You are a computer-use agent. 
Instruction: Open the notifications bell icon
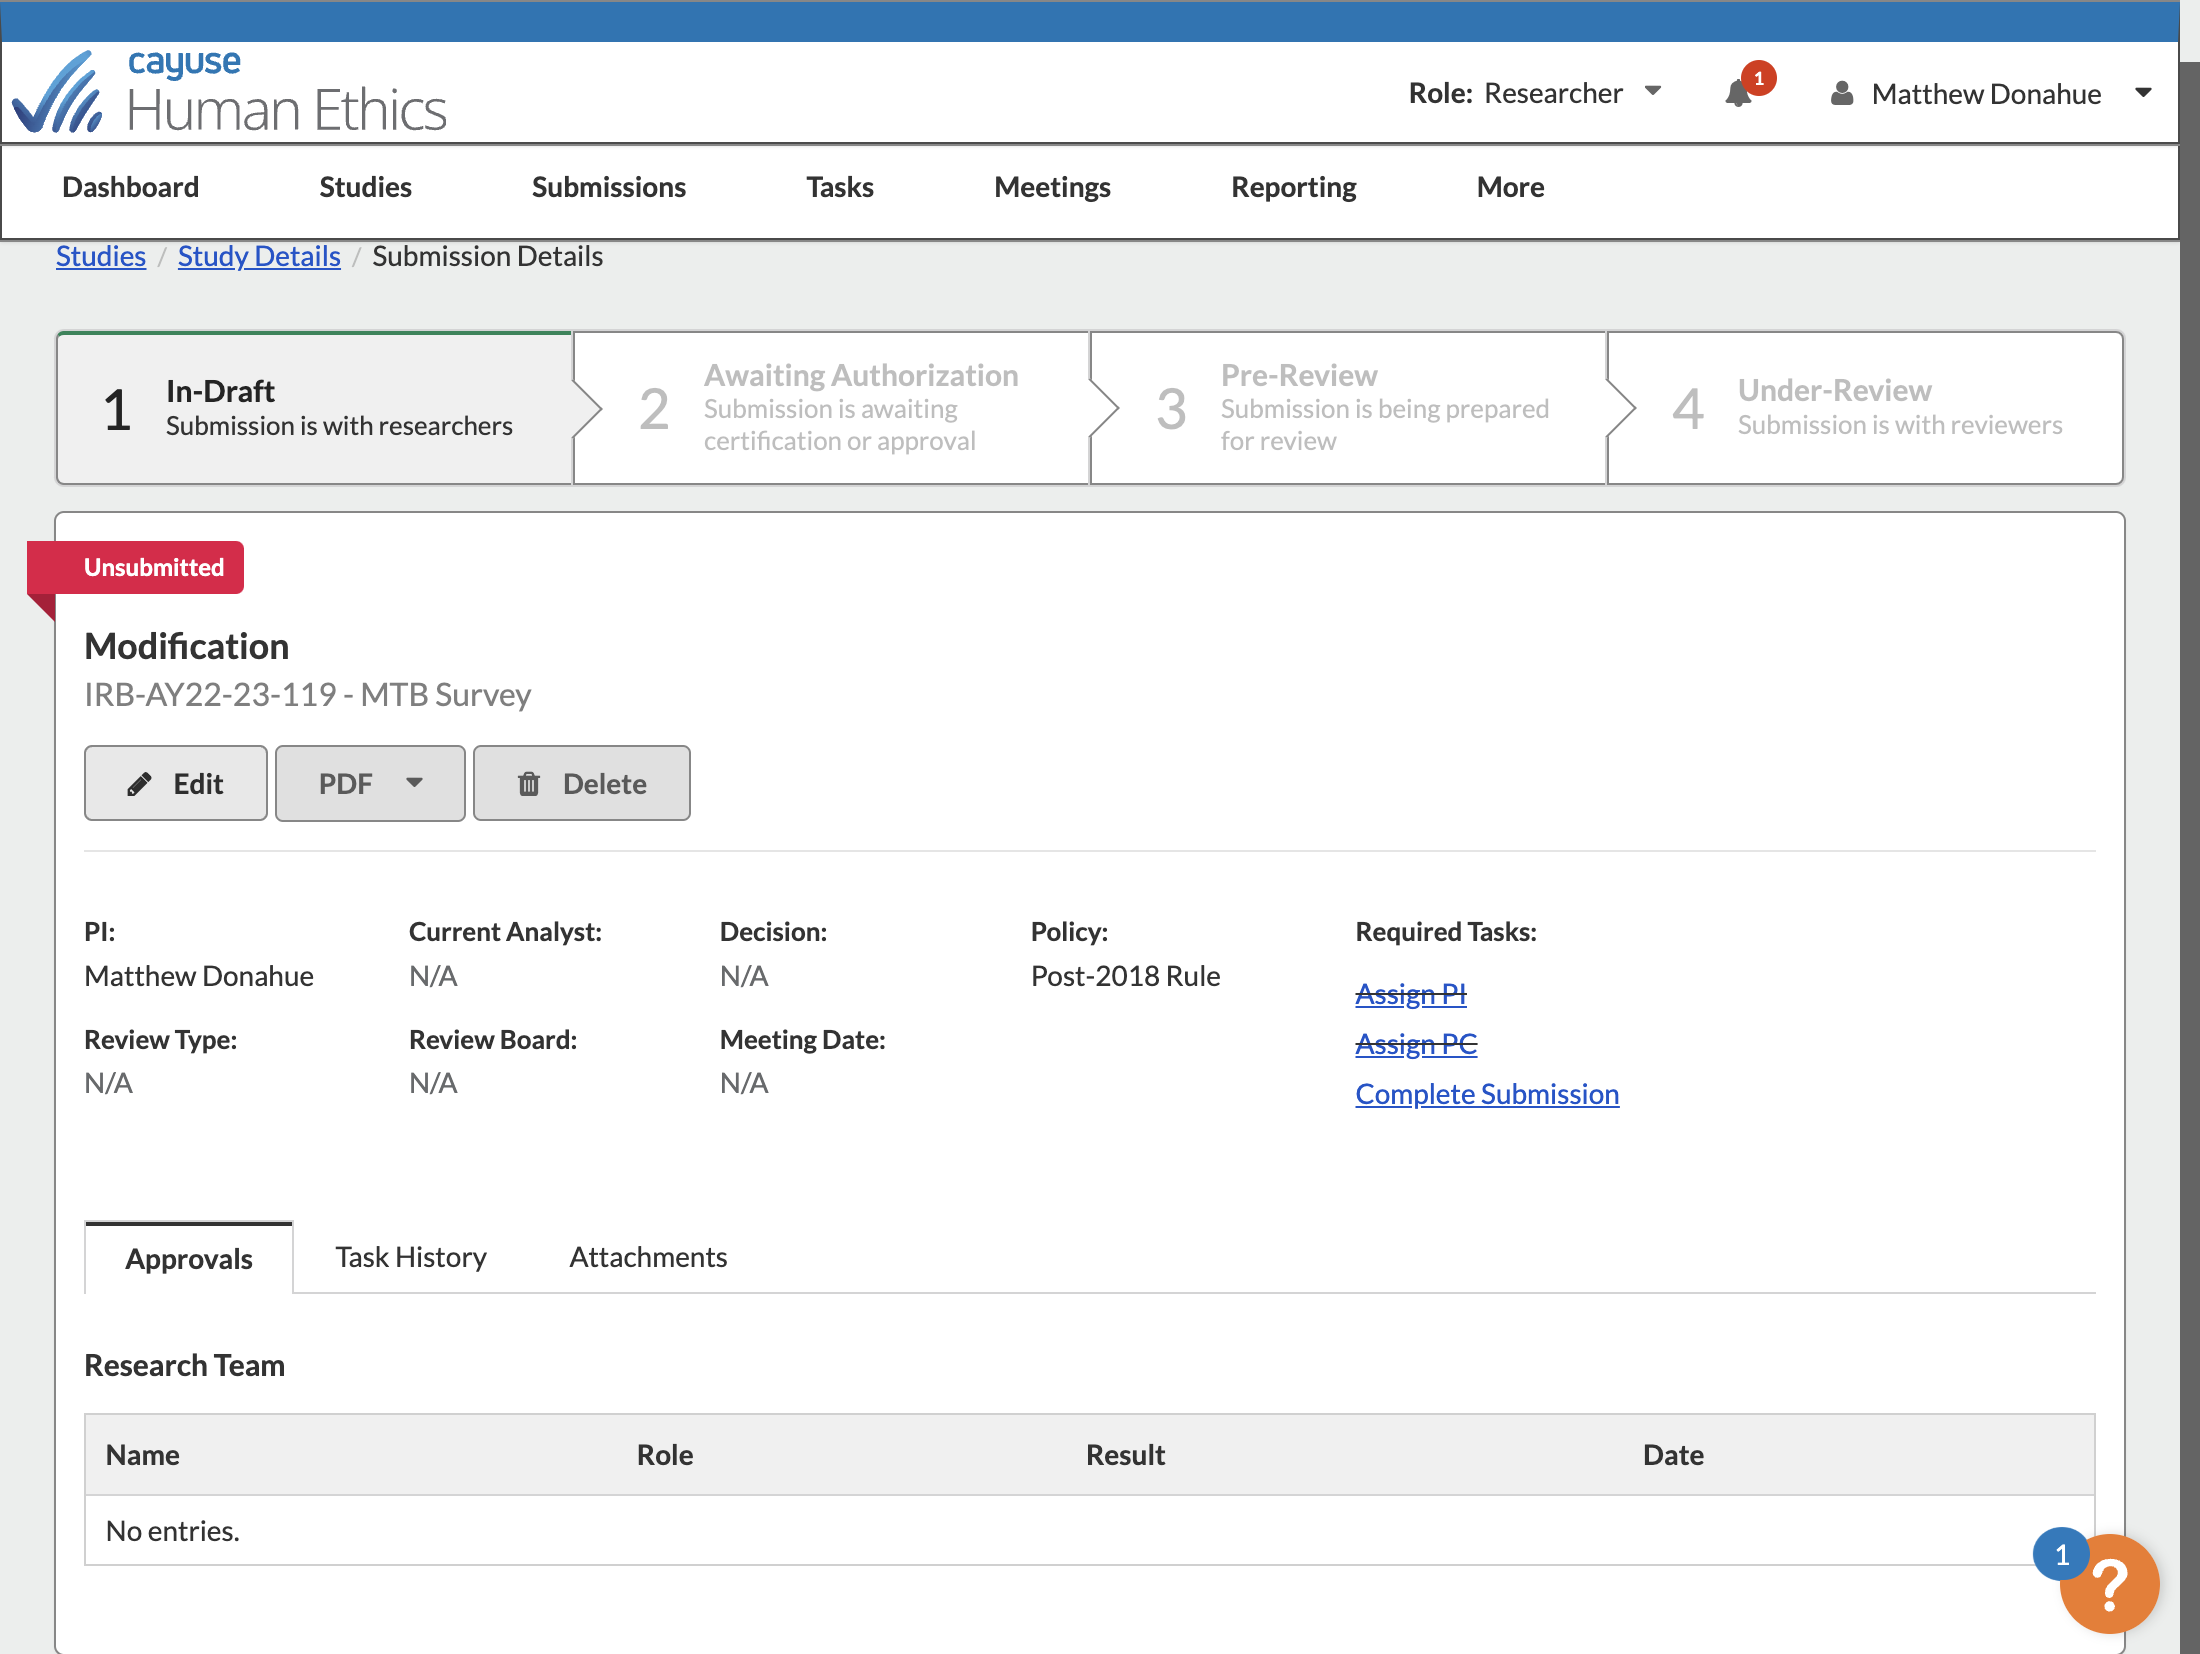[1738, 94]
